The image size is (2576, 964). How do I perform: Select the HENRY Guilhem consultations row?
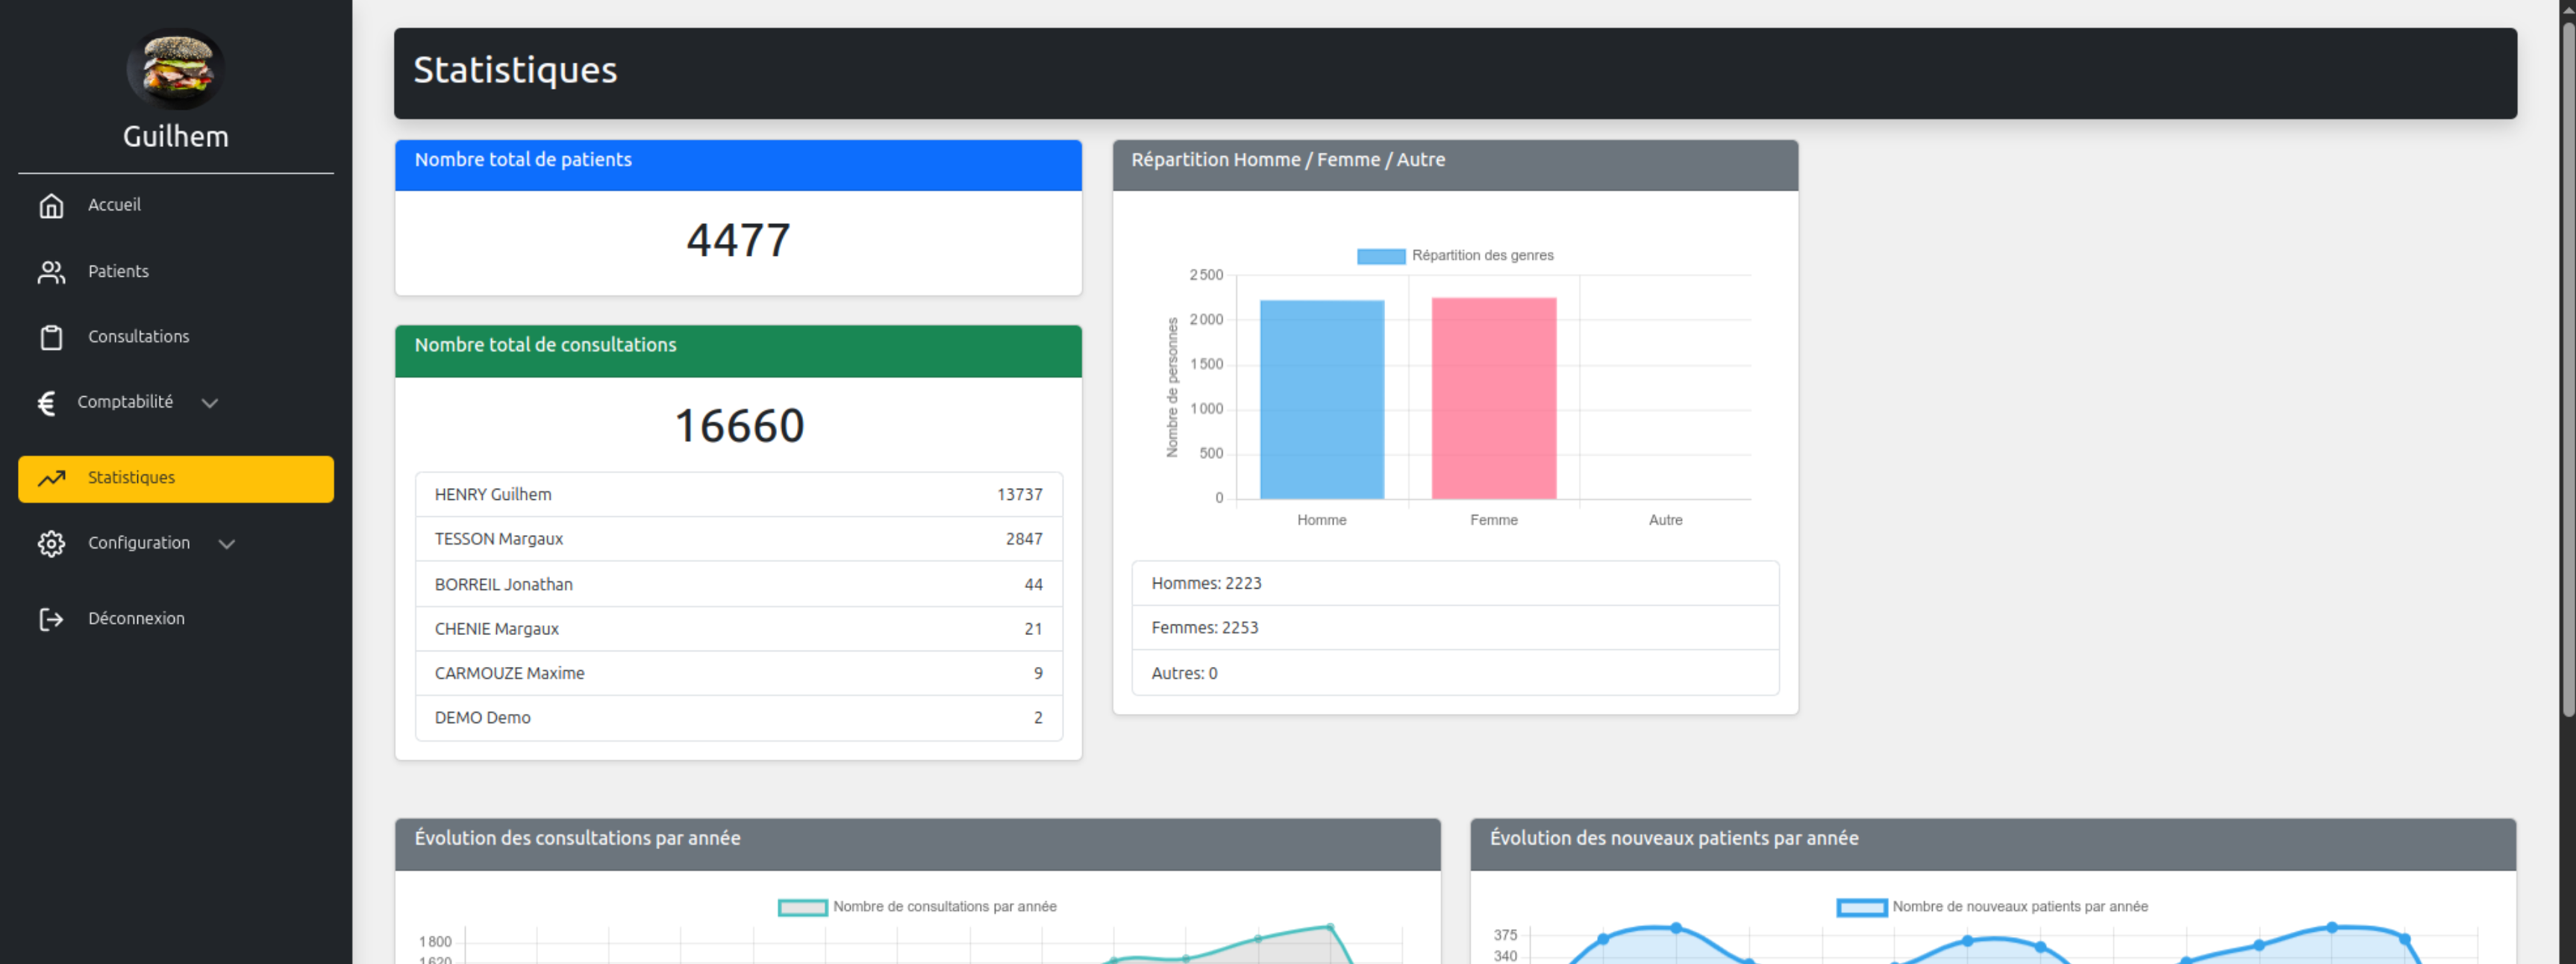738,495
